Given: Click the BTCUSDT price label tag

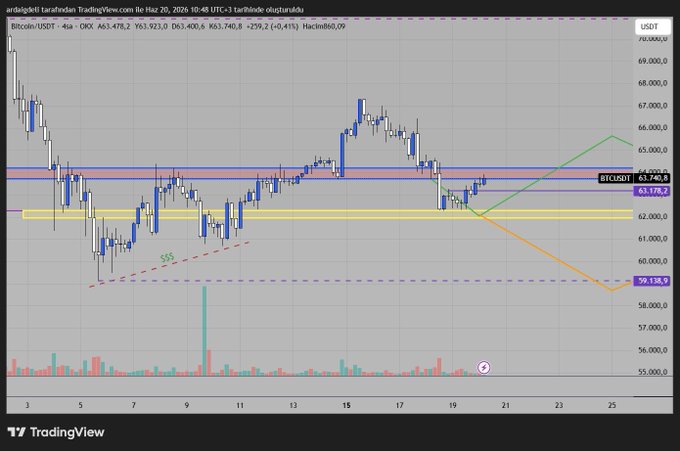Looking at the screenshot, I should click(x=615, y=178).
